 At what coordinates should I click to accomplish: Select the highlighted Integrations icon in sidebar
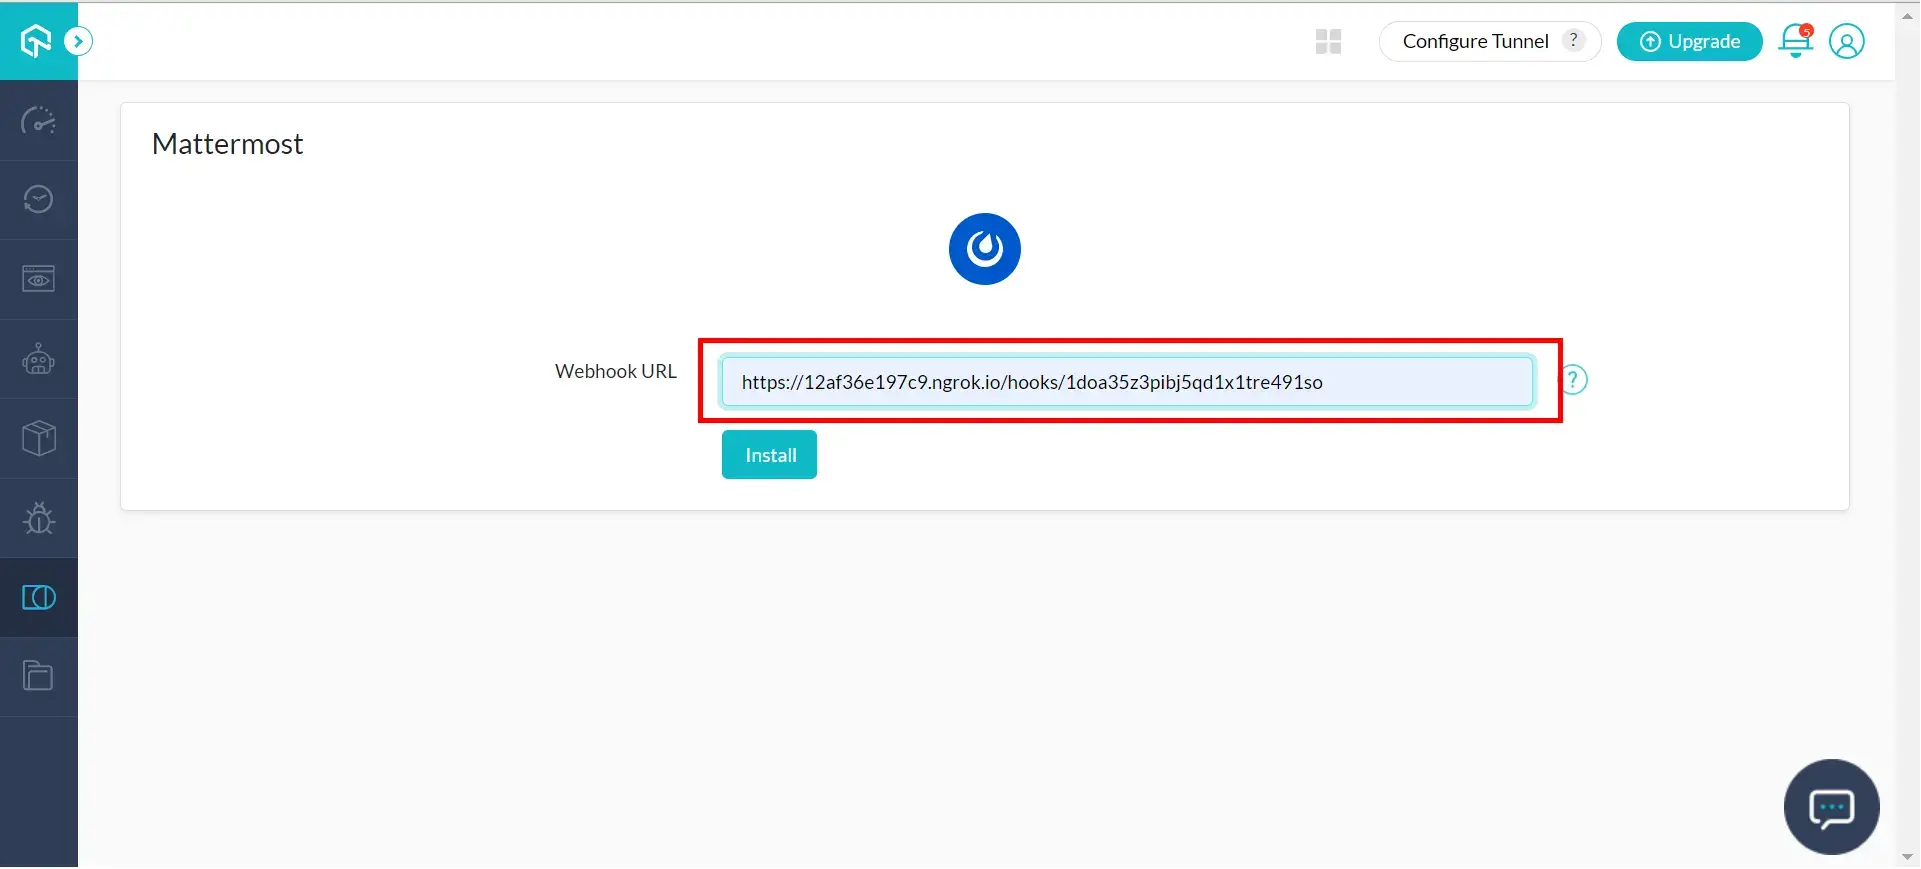[x=38, y=597]
